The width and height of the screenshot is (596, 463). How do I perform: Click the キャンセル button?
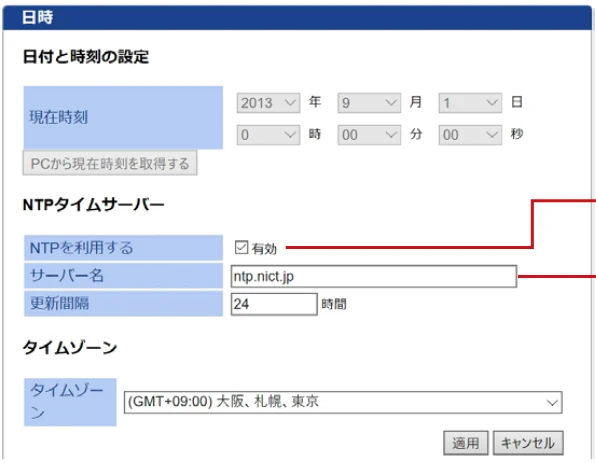pyautogui.click(x=528, y=443)
